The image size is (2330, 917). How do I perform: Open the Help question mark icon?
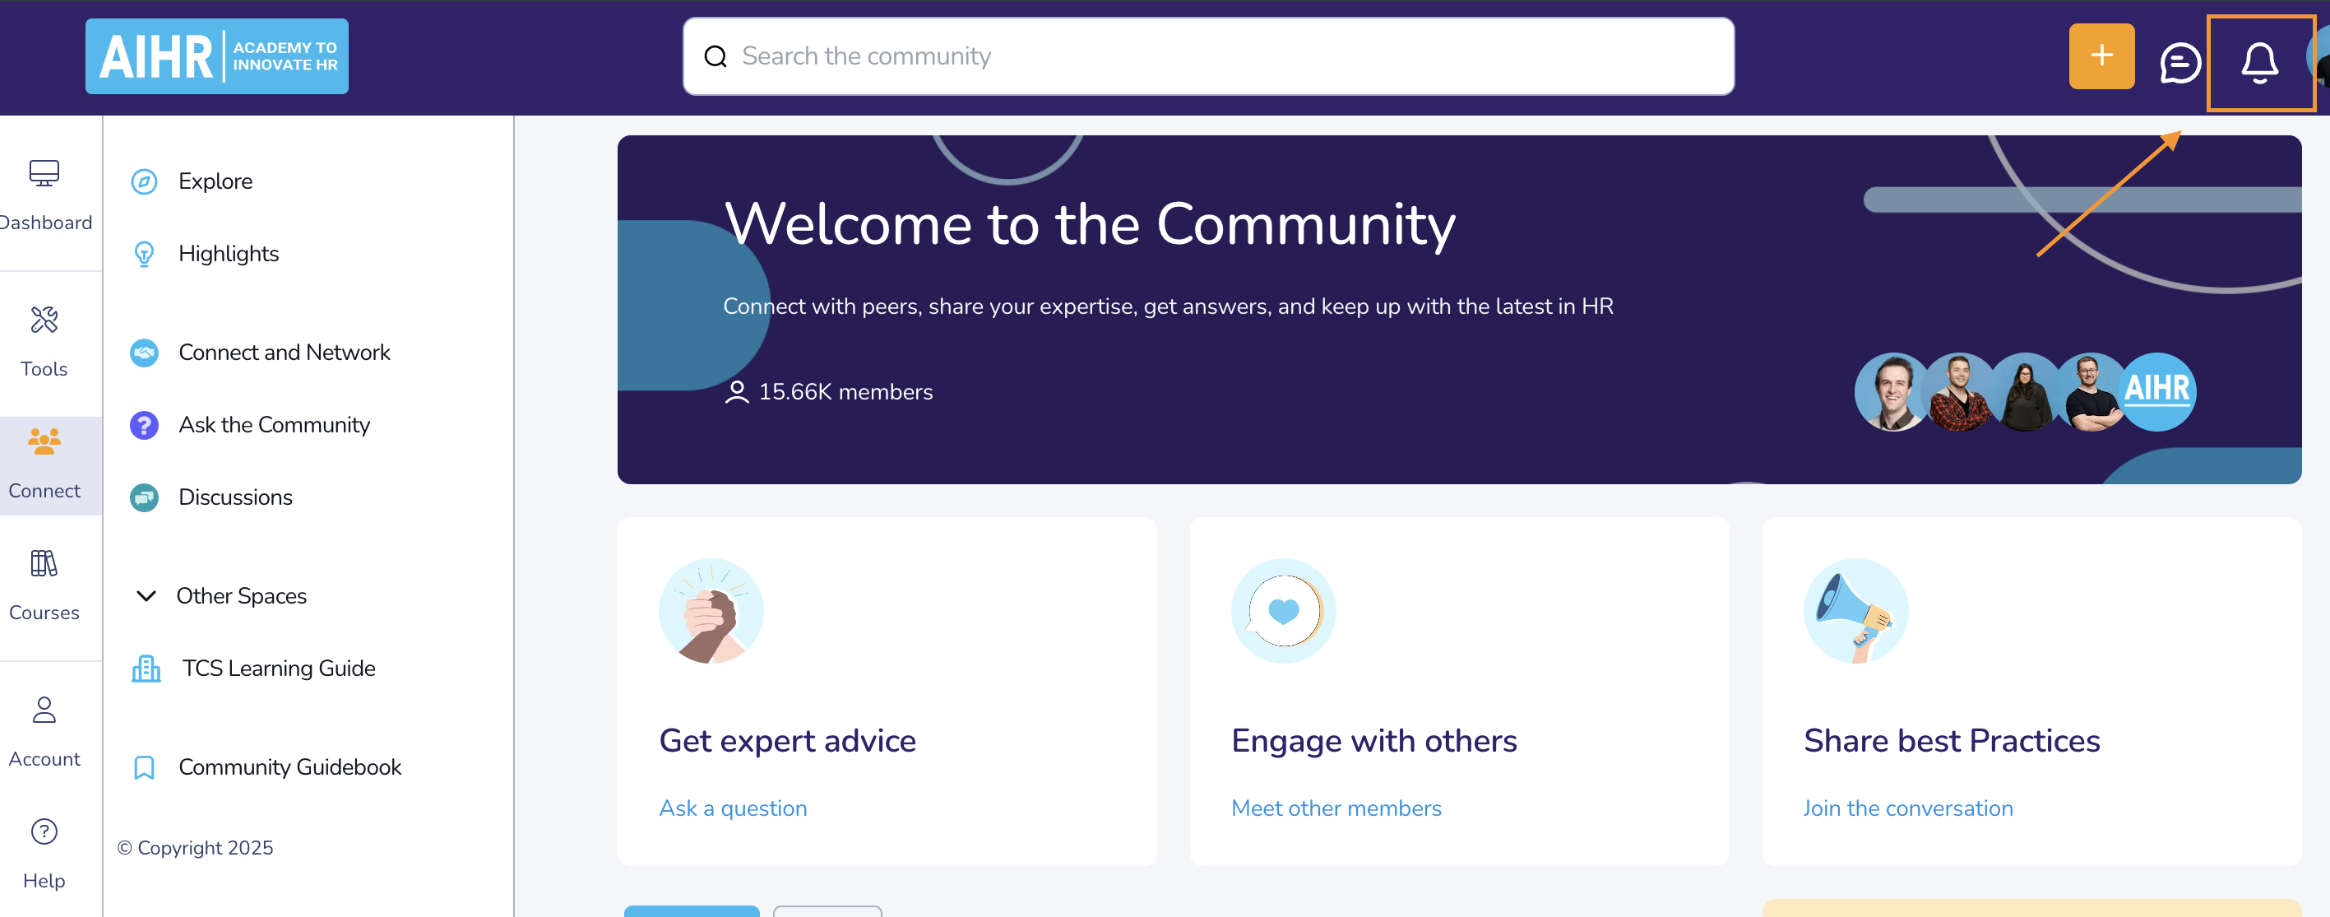[x=44, y=832]
